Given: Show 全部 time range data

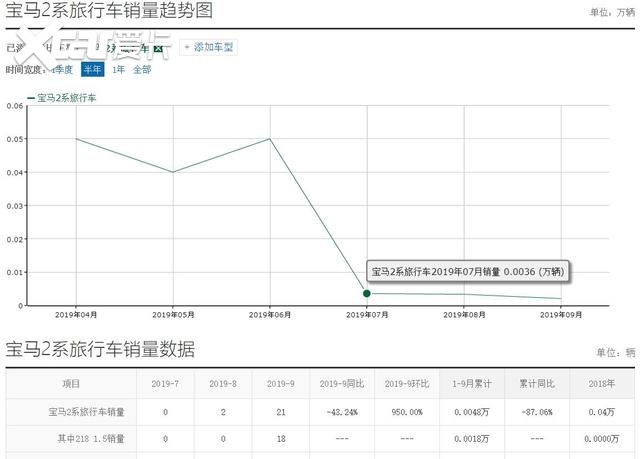Looking at the screenshot, I should click(x=142, y=69).
